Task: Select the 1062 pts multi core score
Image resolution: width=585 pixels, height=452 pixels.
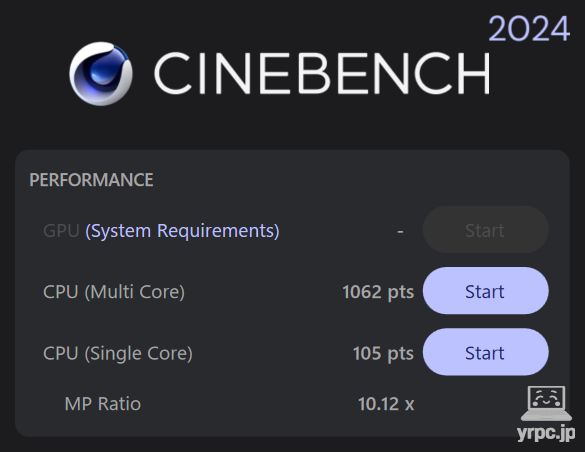Action: click(378, 292)
